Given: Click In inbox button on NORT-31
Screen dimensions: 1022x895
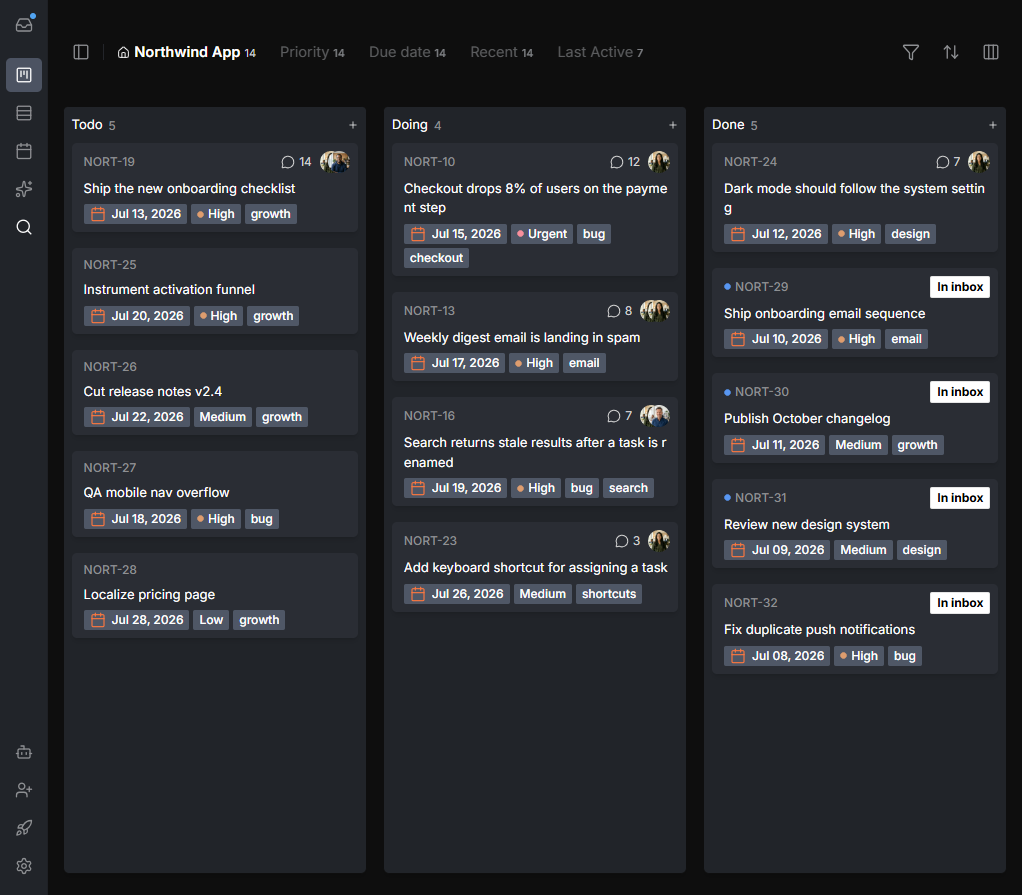Looking at the screenshot, I should tap(959, 498).
